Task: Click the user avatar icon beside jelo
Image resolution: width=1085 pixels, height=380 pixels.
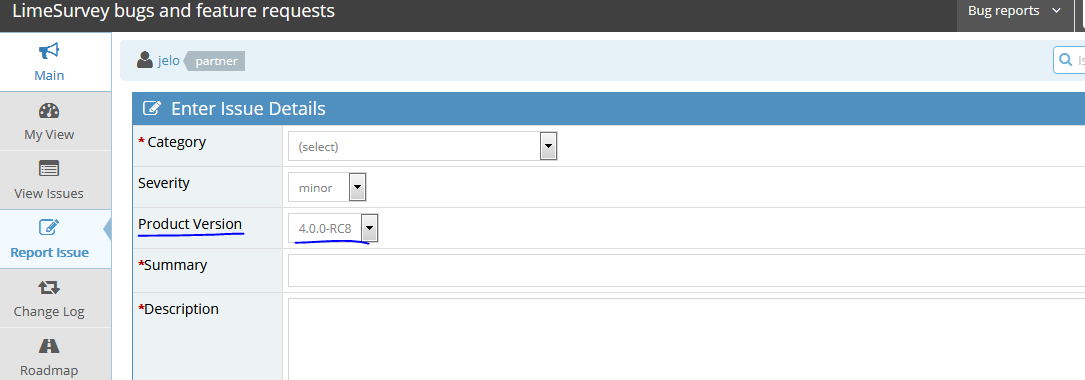Action: point(145,60)
